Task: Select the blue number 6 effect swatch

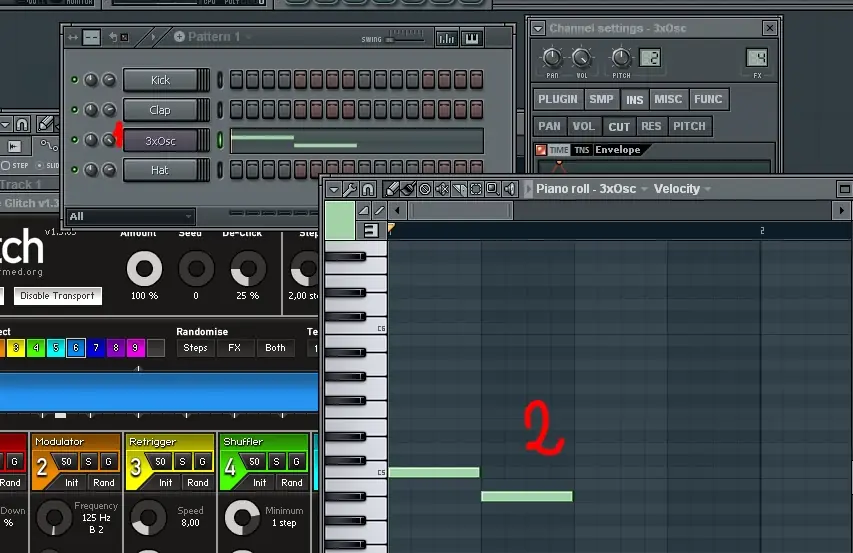Action: pyautogui.click(x=76, y=347)
